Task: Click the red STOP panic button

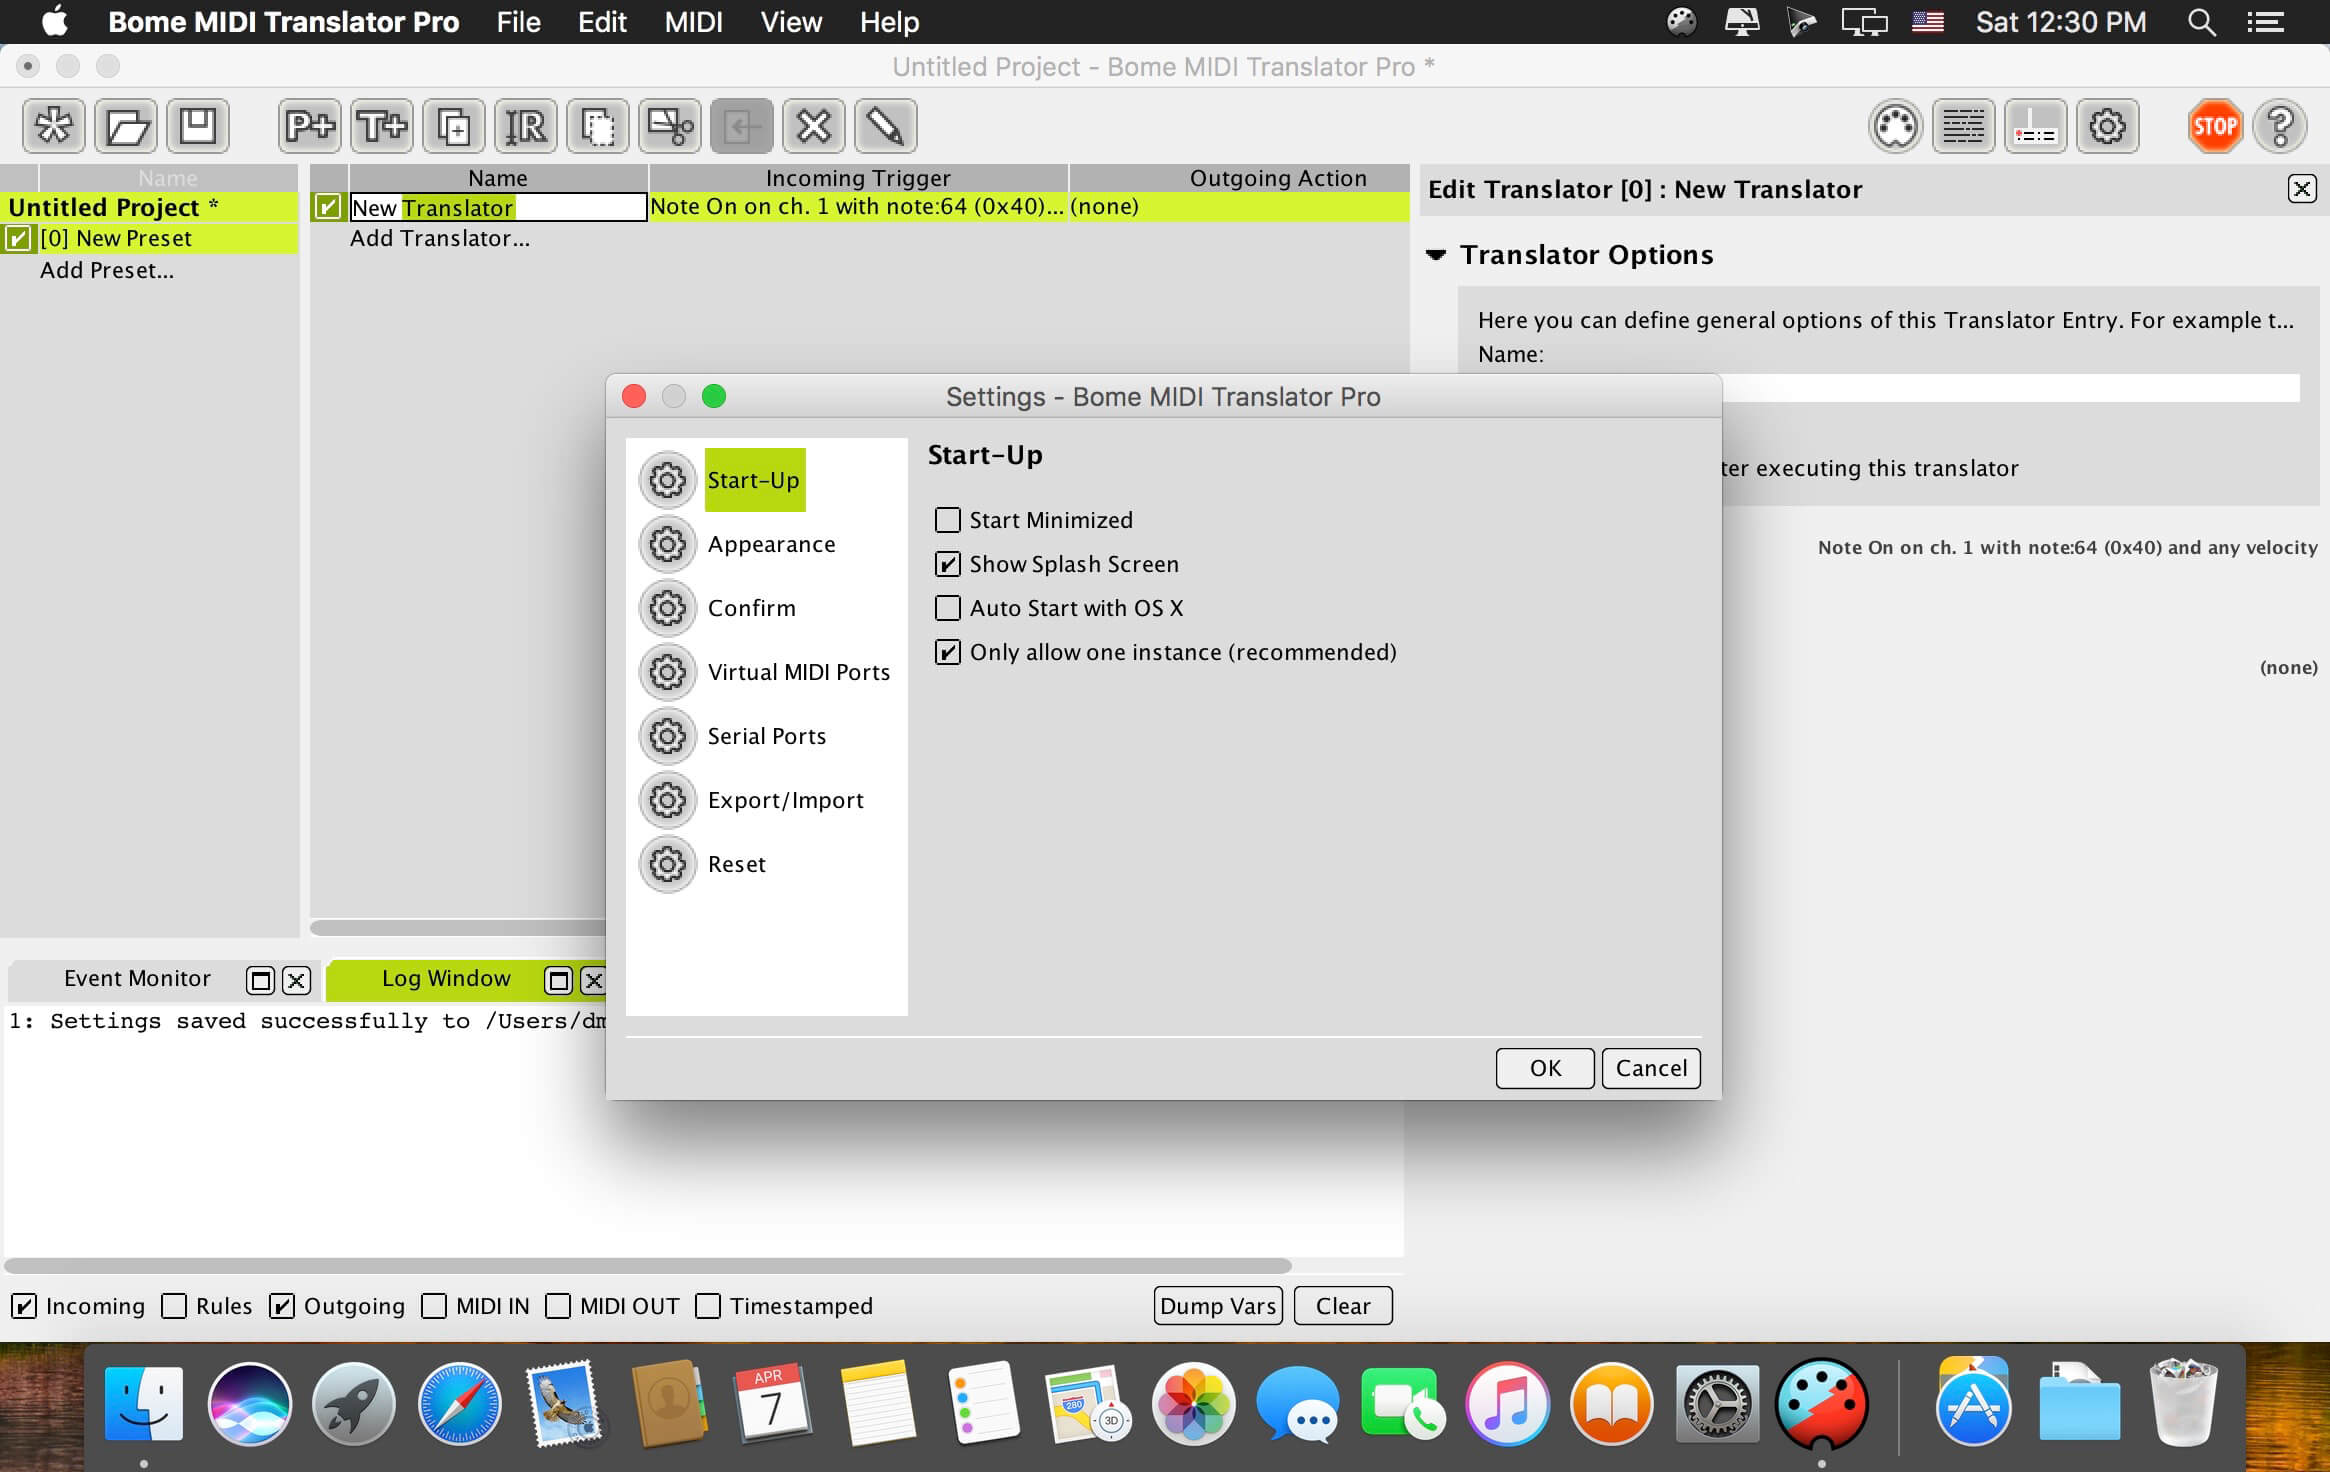Action: (2215, 126)
